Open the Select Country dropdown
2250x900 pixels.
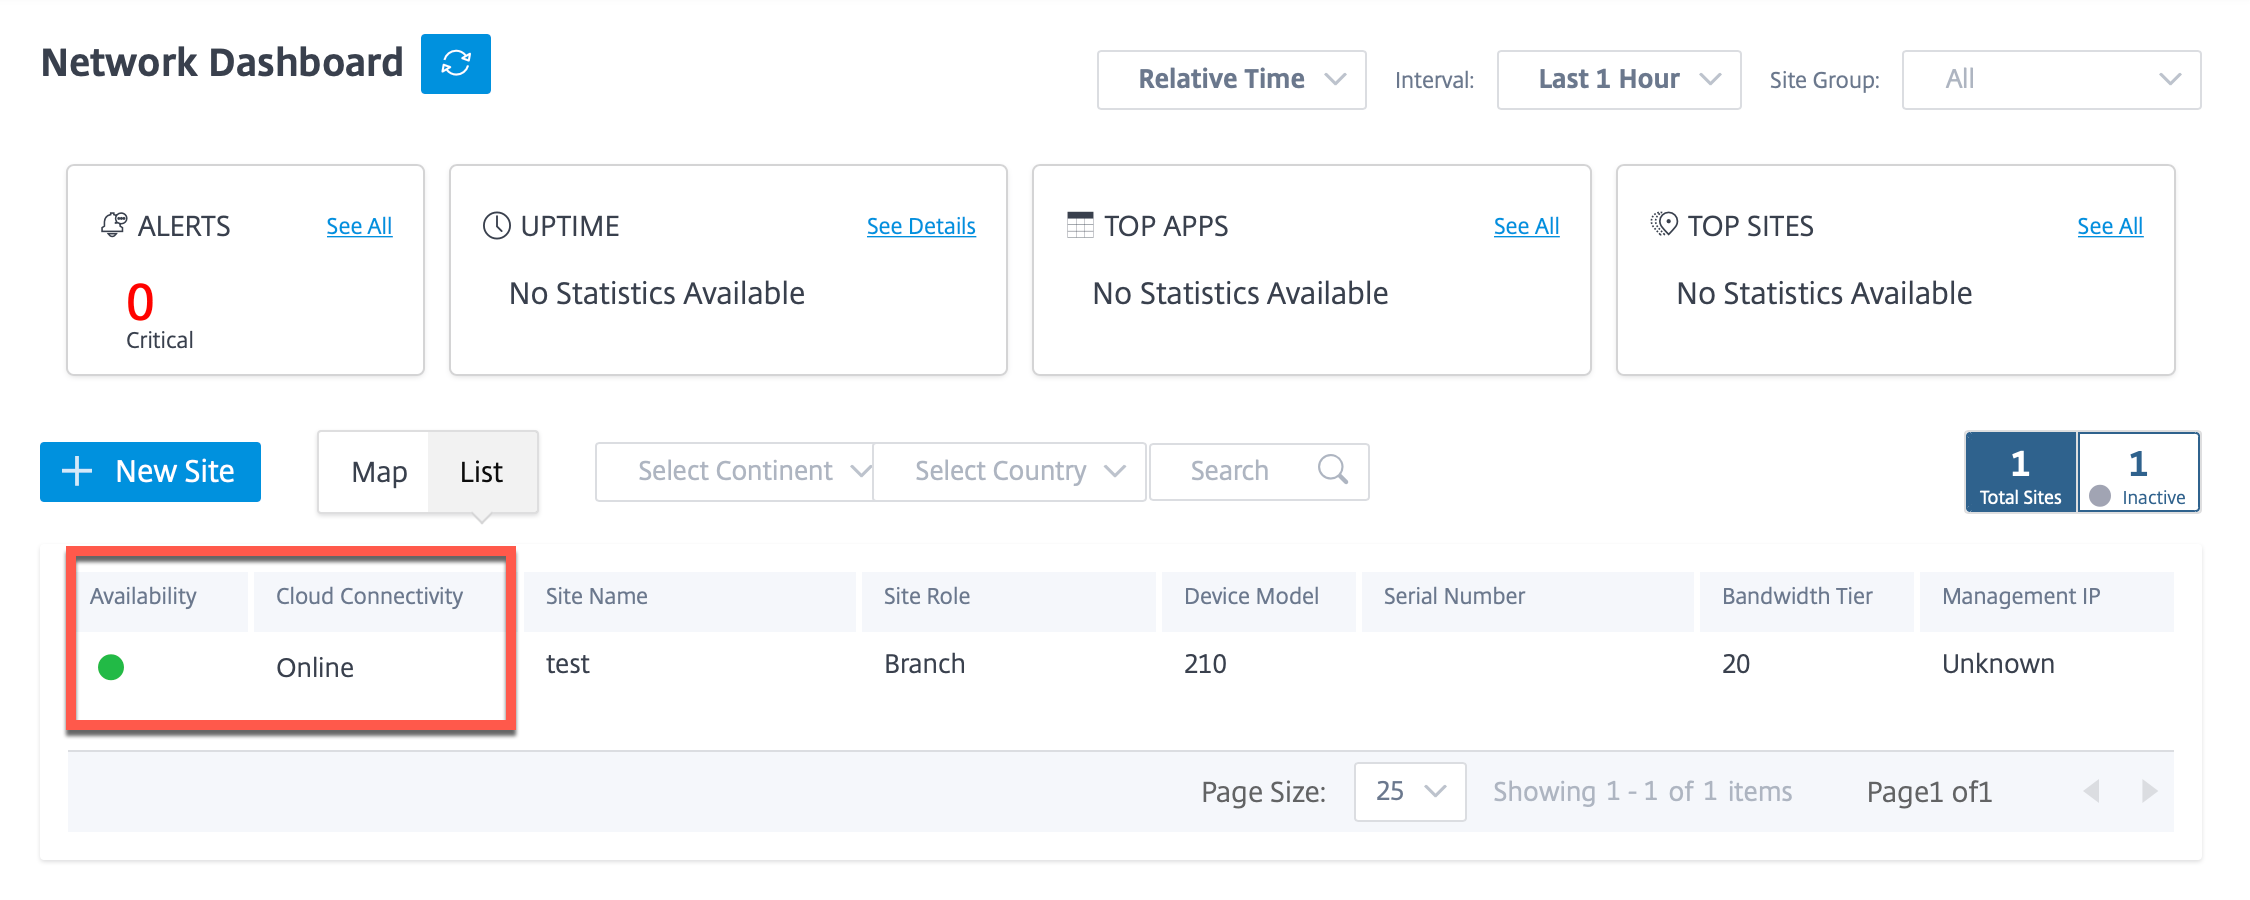(x=1010, y=472)
